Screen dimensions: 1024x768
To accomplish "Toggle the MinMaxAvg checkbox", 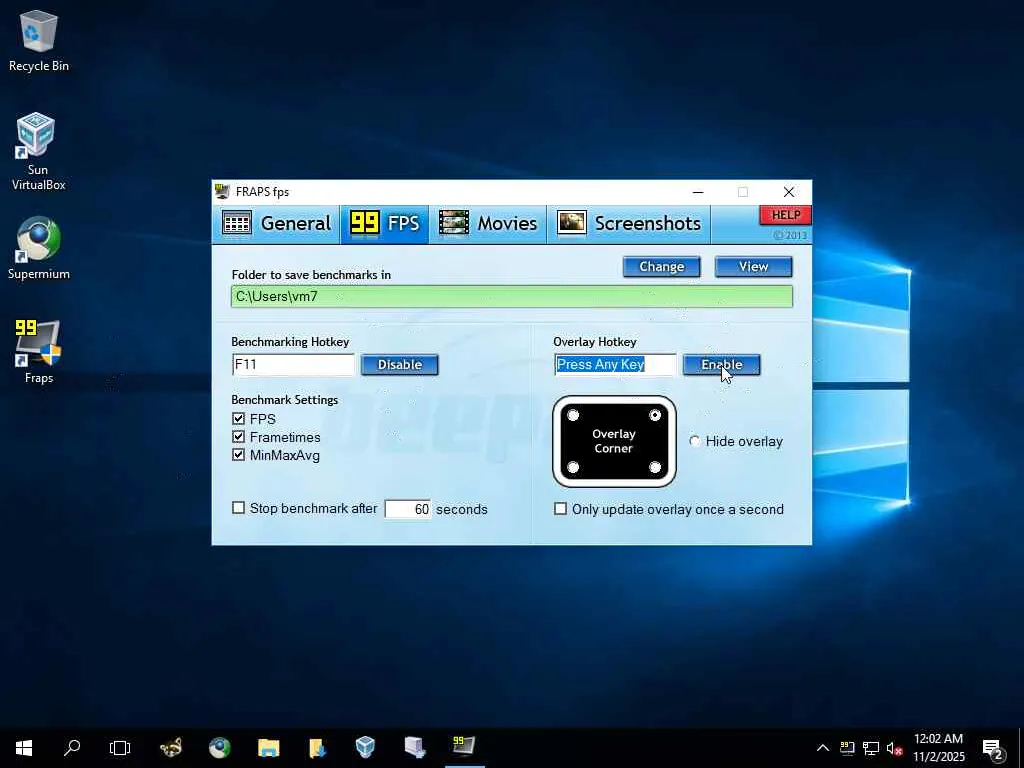I will 238,455.
